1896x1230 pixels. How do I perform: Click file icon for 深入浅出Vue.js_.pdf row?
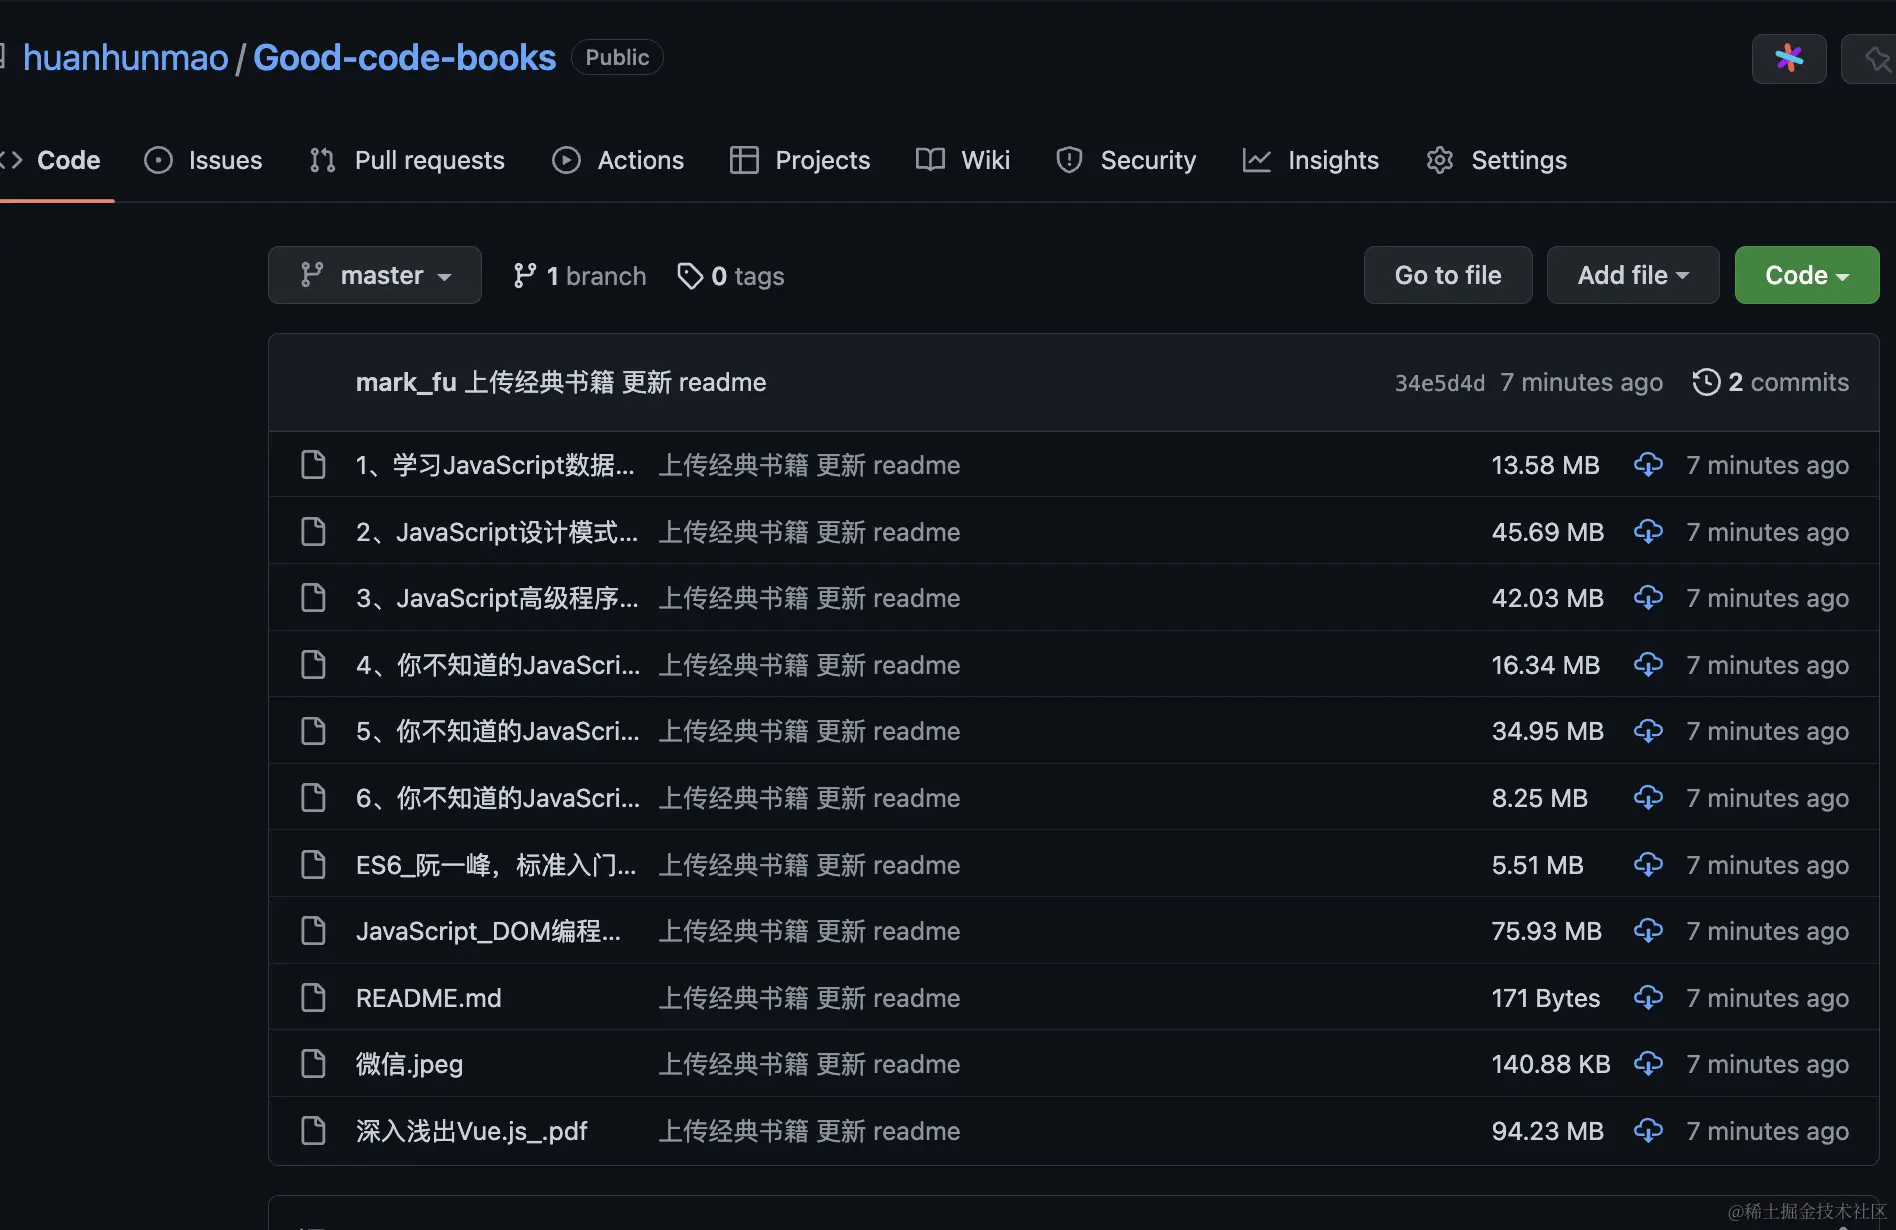(x=313, y=1131)
